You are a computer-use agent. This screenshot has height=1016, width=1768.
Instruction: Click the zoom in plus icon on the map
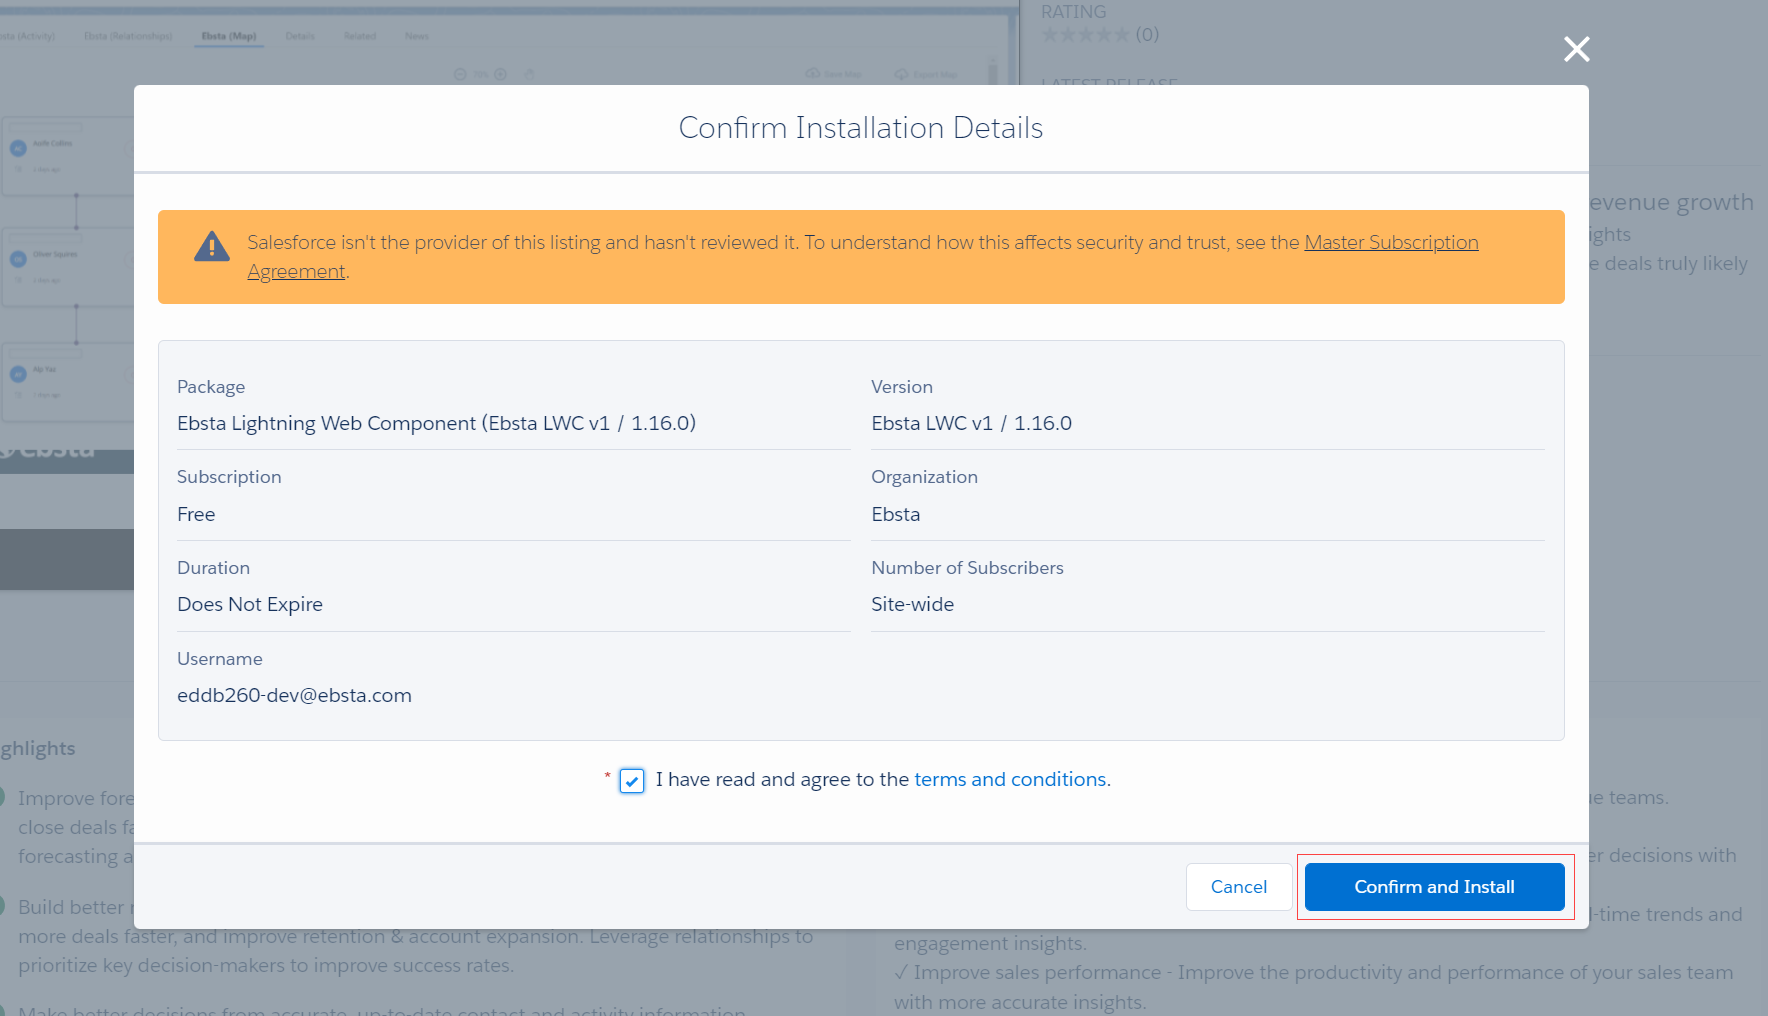(501, 75)
